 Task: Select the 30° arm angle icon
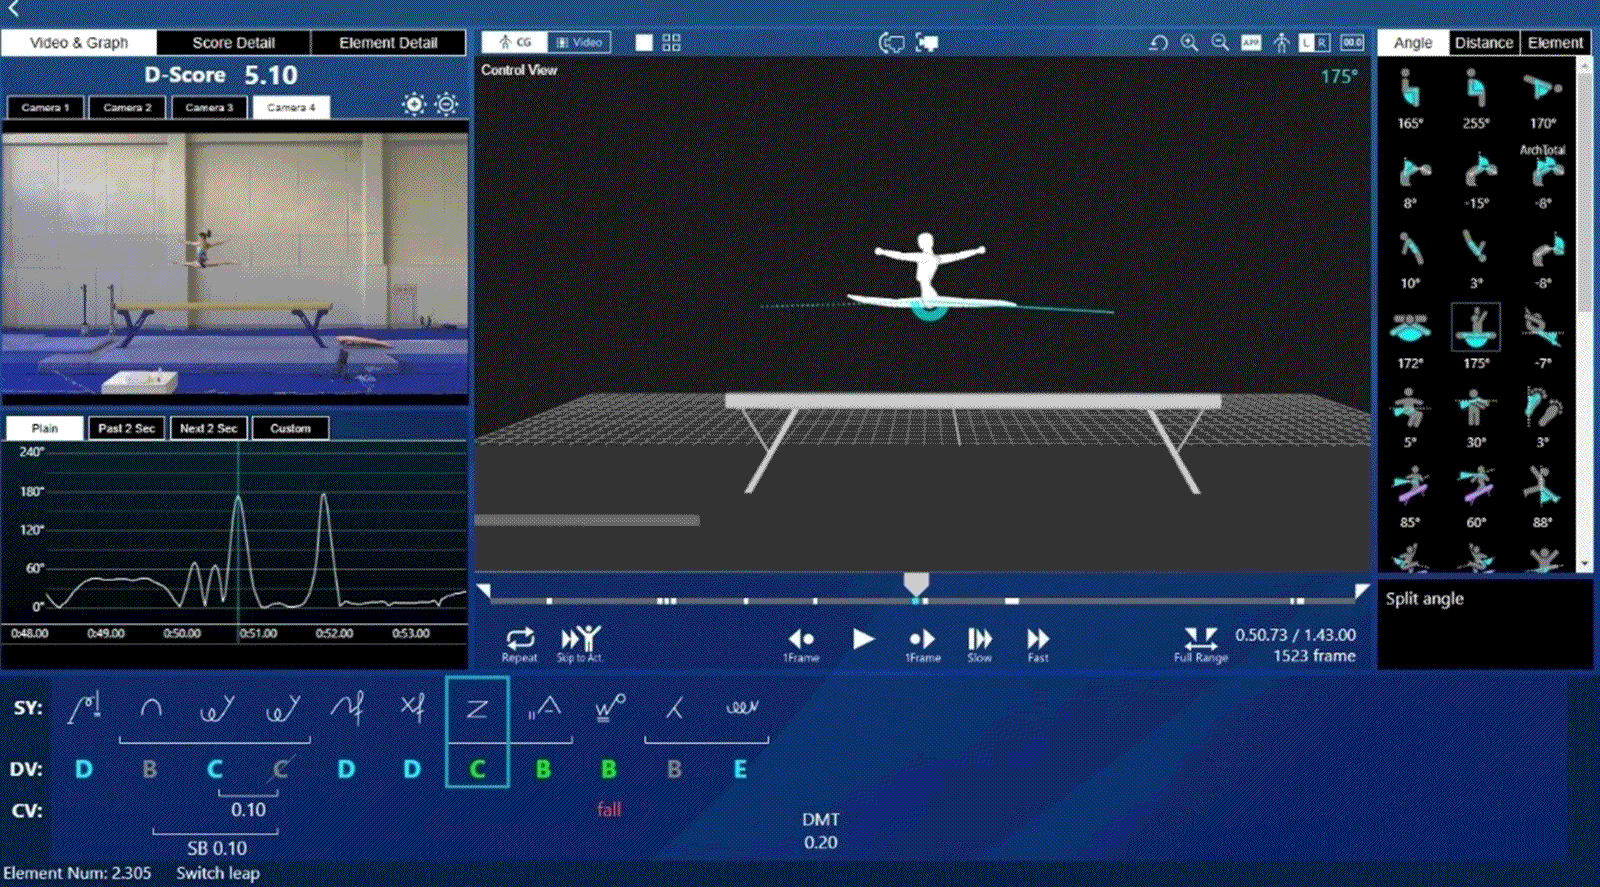(1476, 408)
